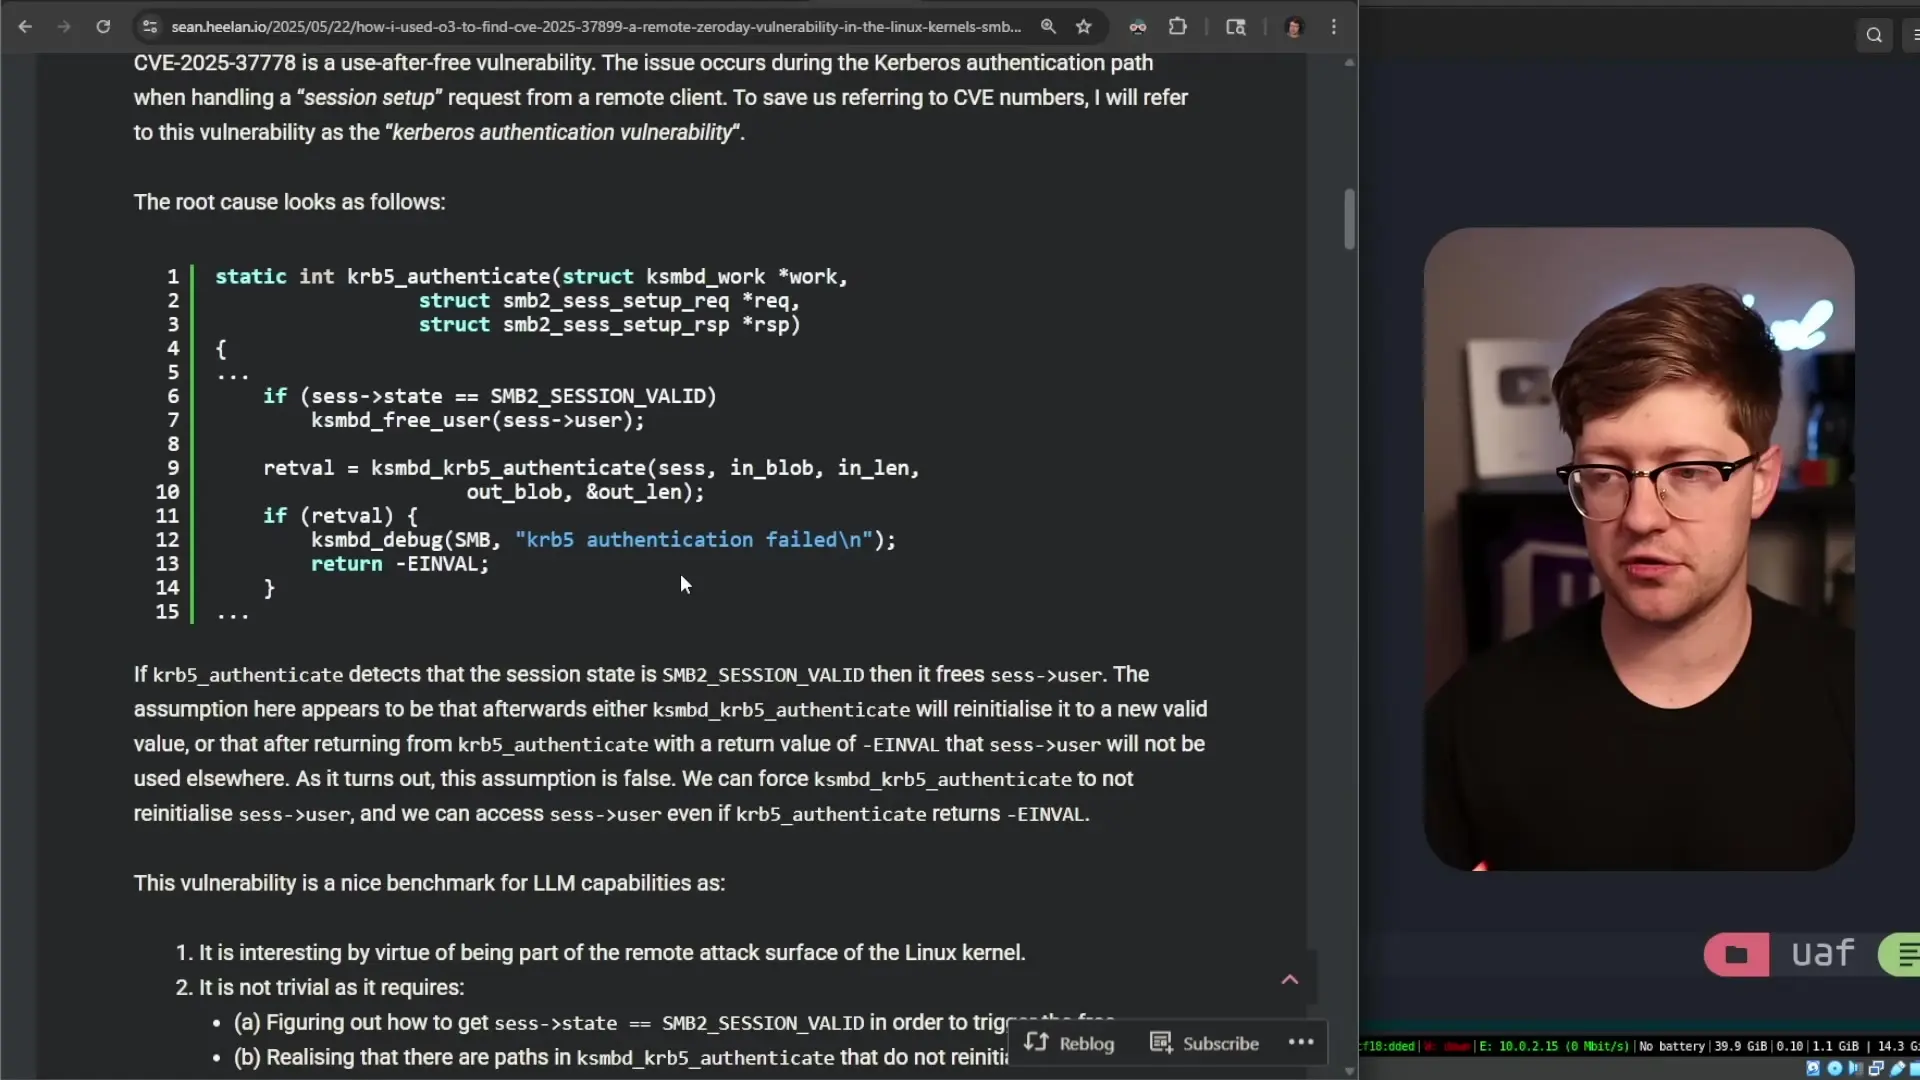Open Chrome three-dot menu
Screen dimensions: 1920x1080
pos(1334,27)
